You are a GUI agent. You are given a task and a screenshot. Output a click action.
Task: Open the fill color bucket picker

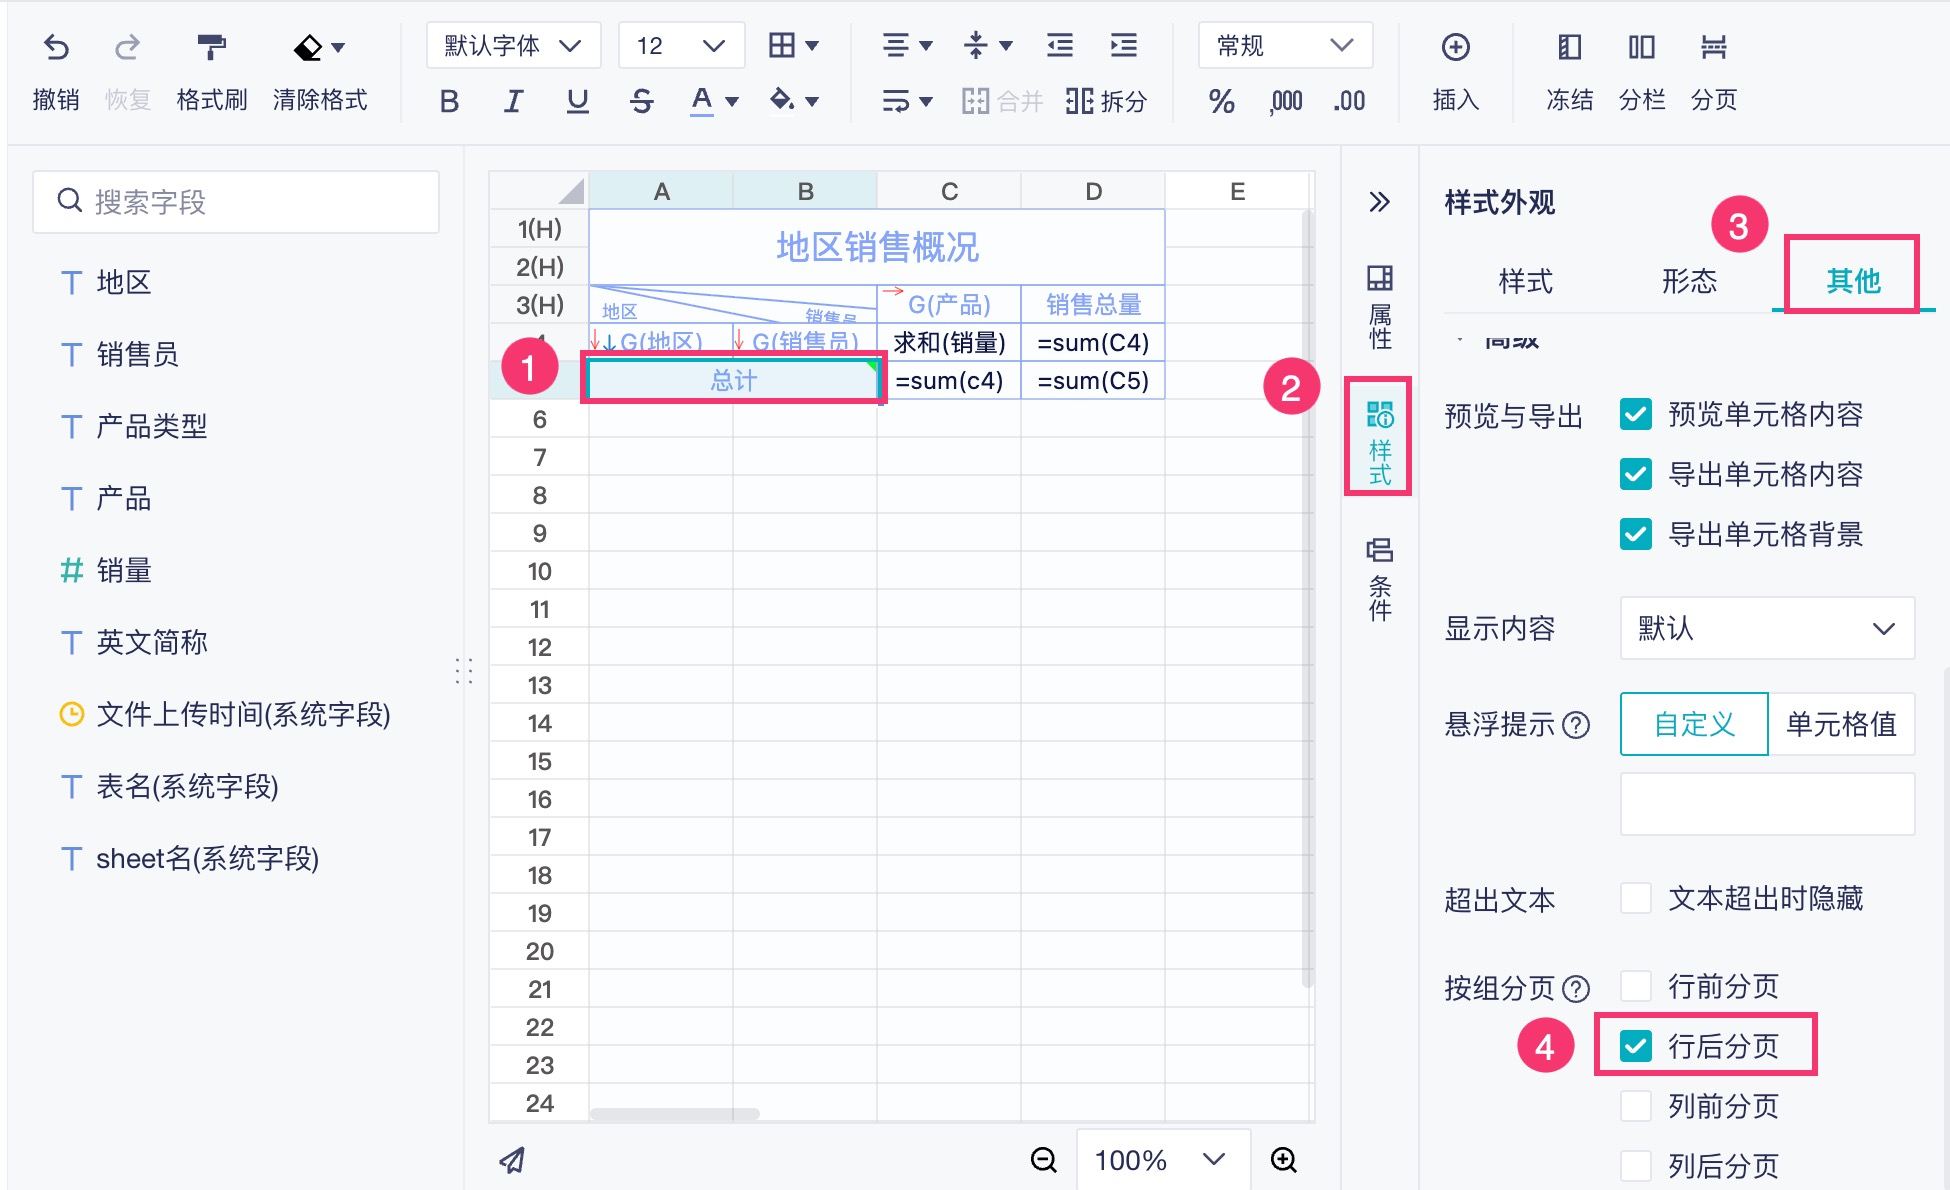point(794,101)
